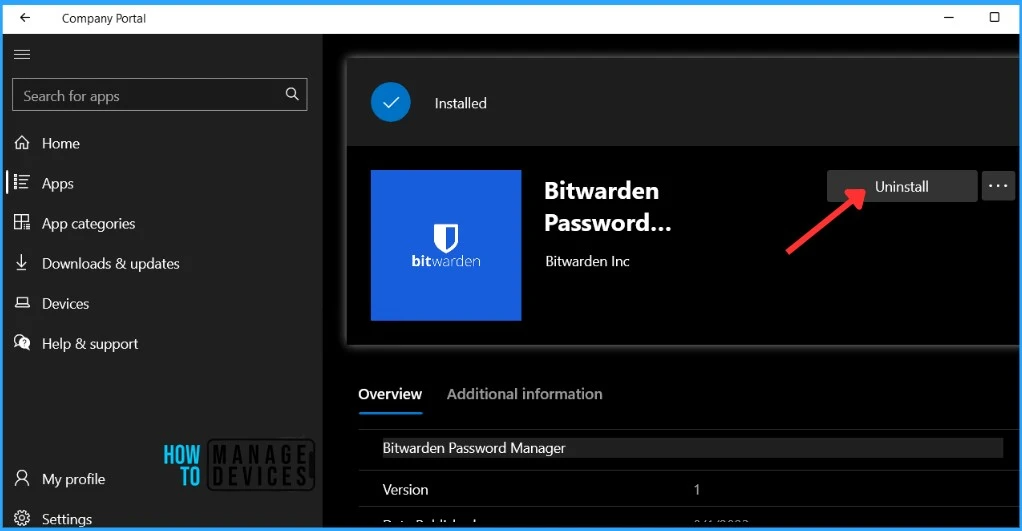1022x531 pixels.
Task: Open the three-dots more options menu
Action: (x=998, y=186)
